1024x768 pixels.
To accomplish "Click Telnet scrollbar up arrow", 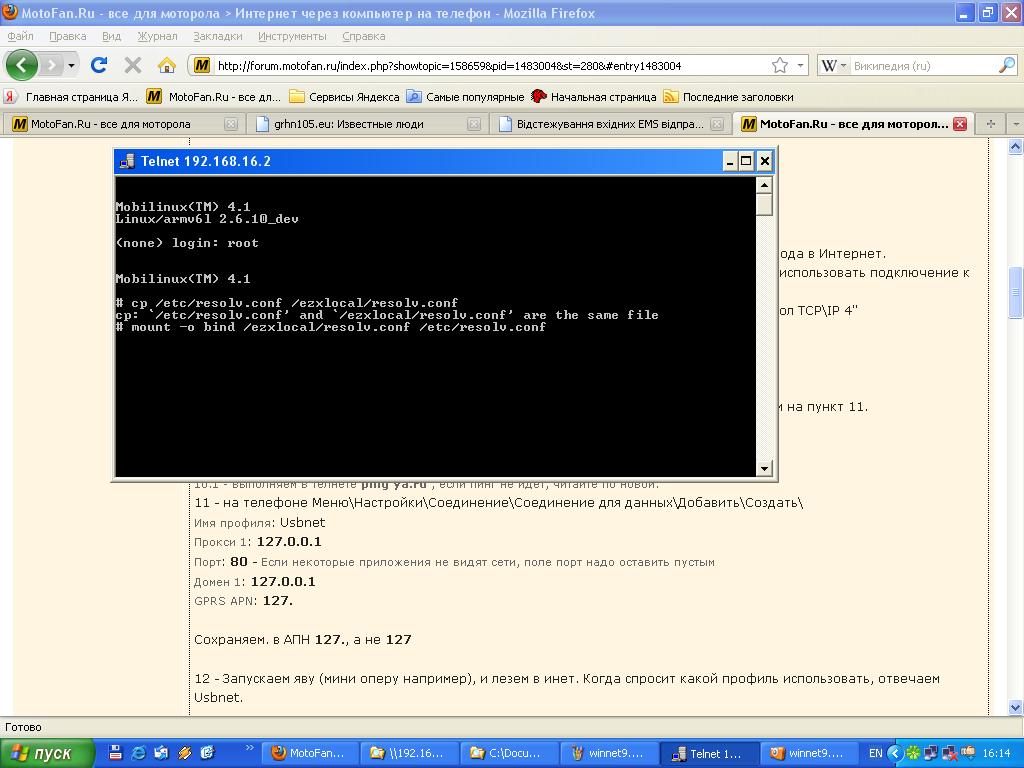I will (x=764, y=185).
